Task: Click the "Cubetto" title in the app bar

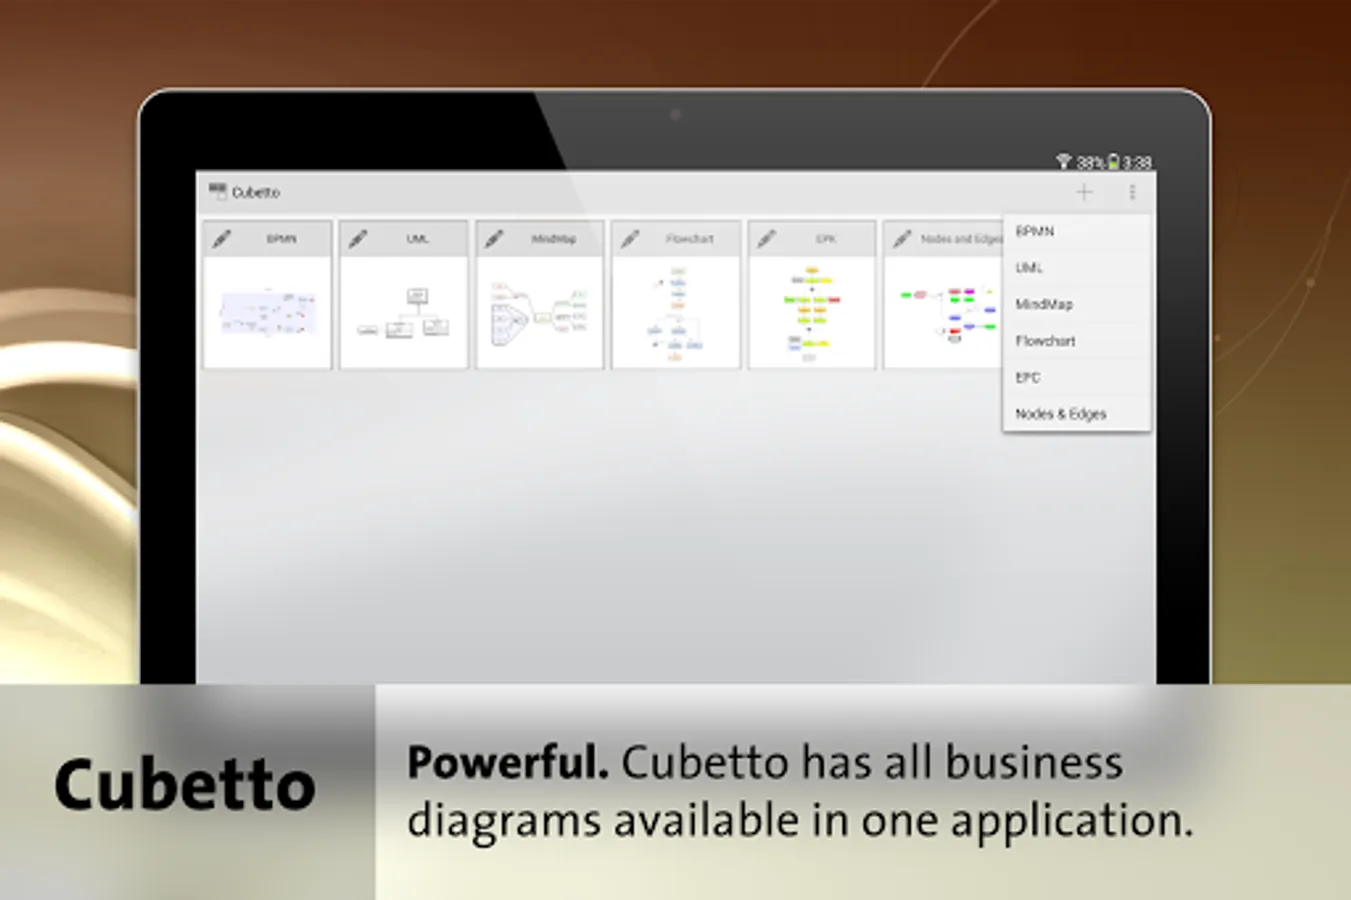Action: pyautogui.click(x=256, y=192)
